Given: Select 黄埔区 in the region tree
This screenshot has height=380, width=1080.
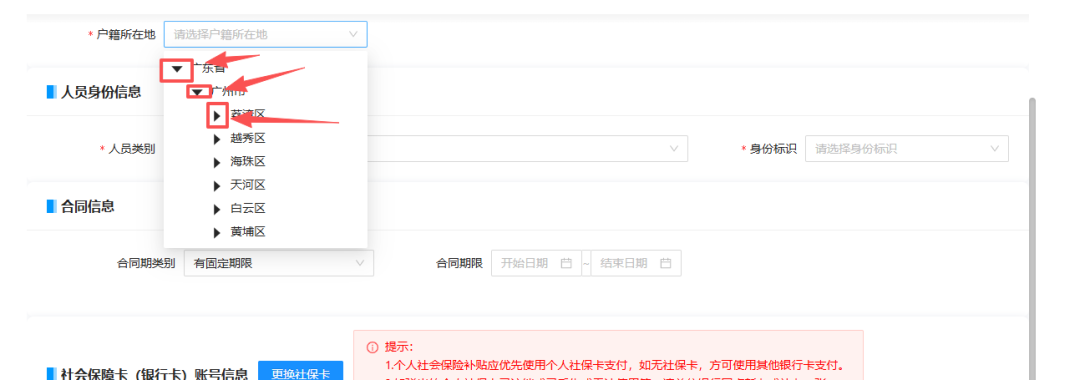Looking at the screenshot, I should tap(248, 233).
